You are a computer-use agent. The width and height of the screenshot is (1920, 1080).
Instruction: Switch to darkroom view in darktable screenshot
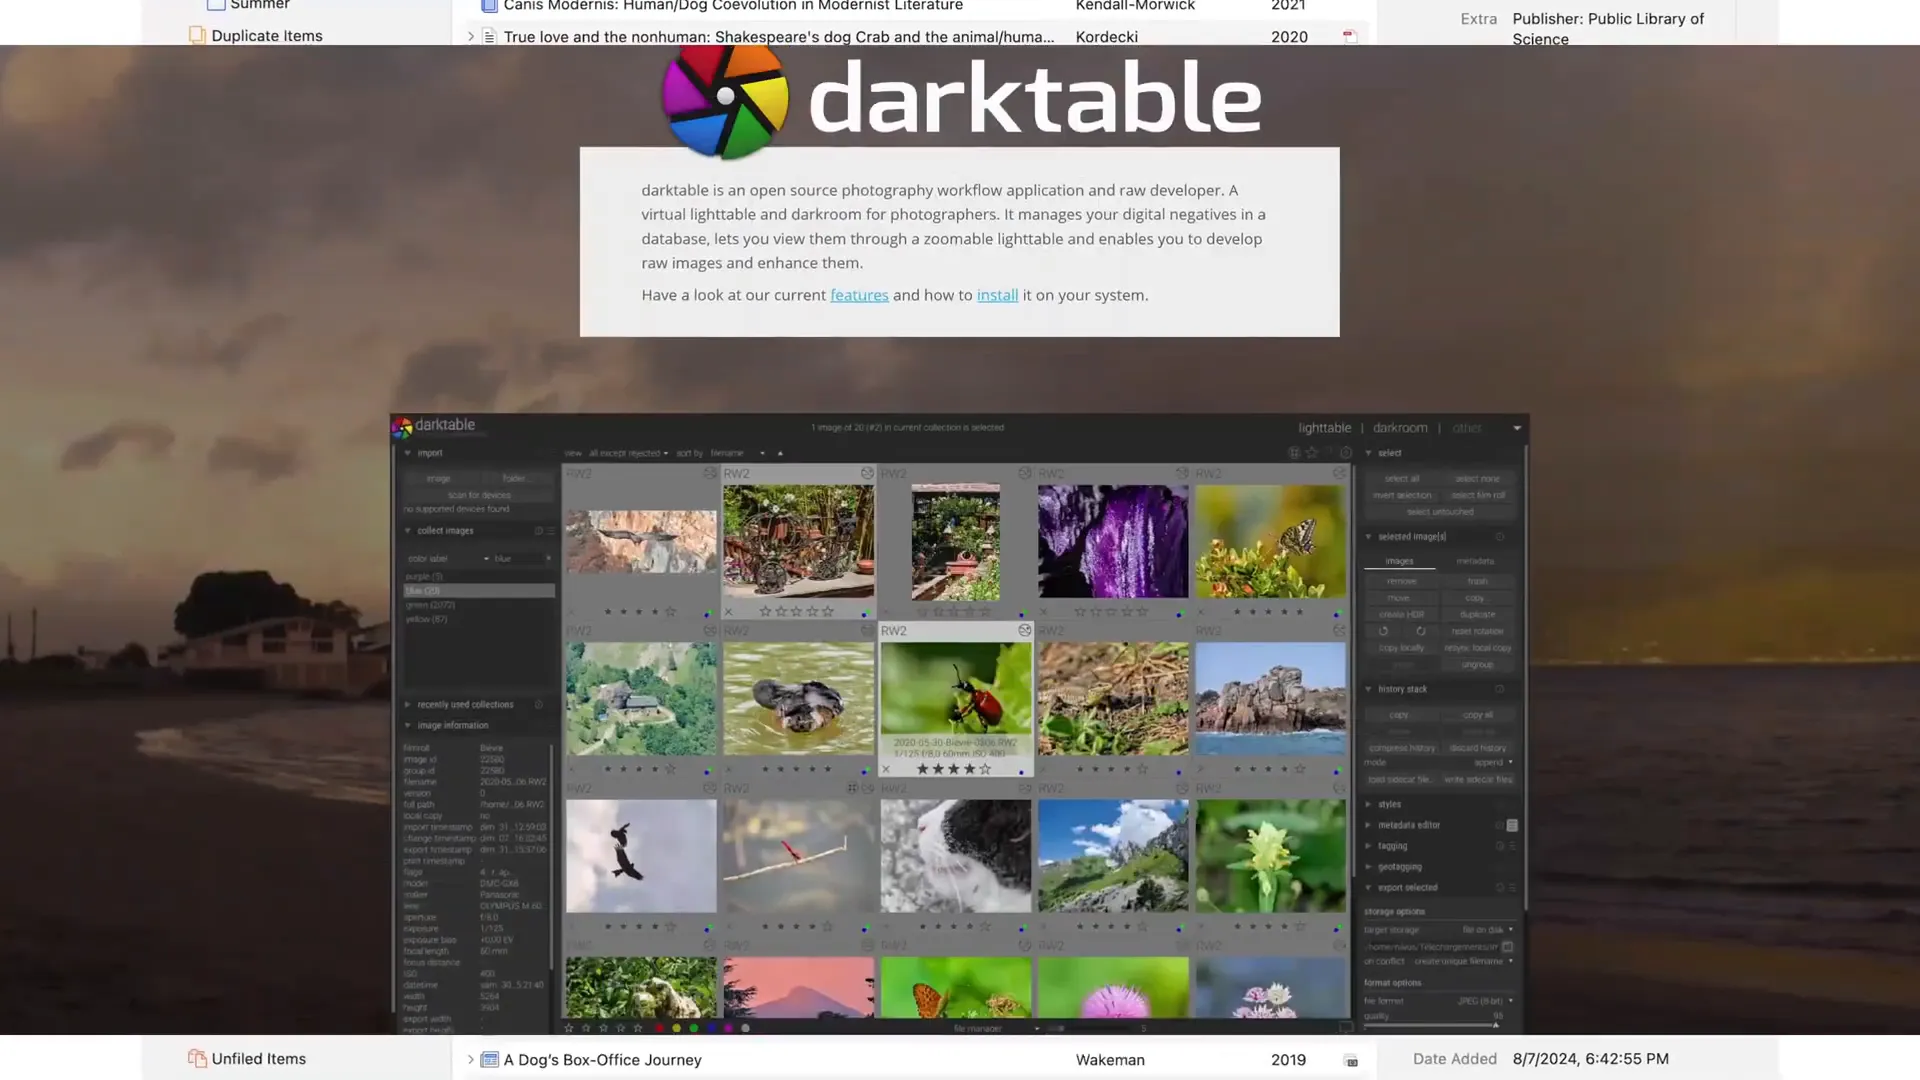tap(1400, 428)
